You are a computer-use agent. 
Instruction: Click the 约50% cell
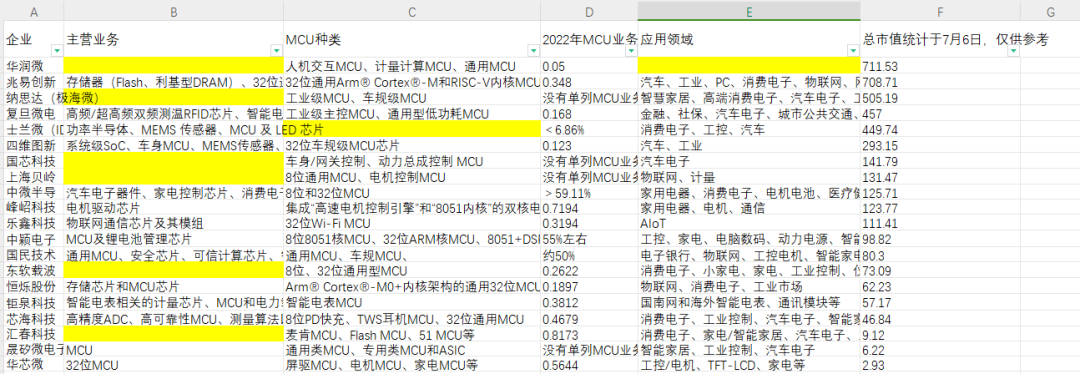(x=589, y=256)
